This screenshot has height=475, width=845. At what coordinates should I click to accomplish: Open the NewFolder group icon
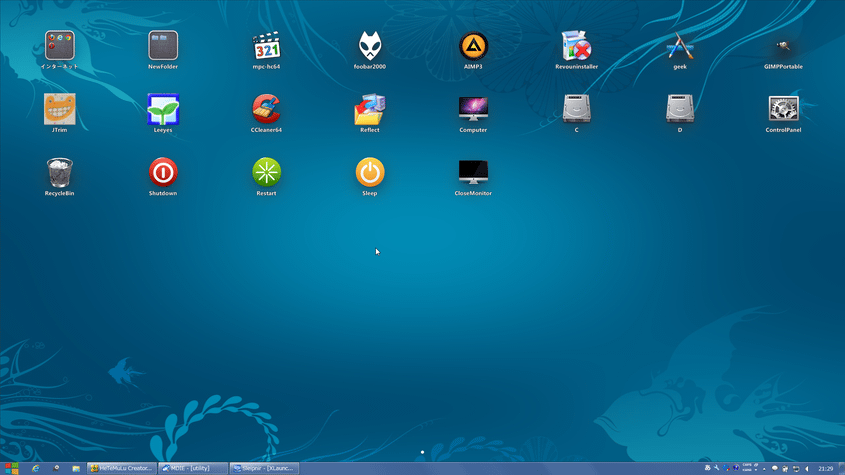click(163, 45)
